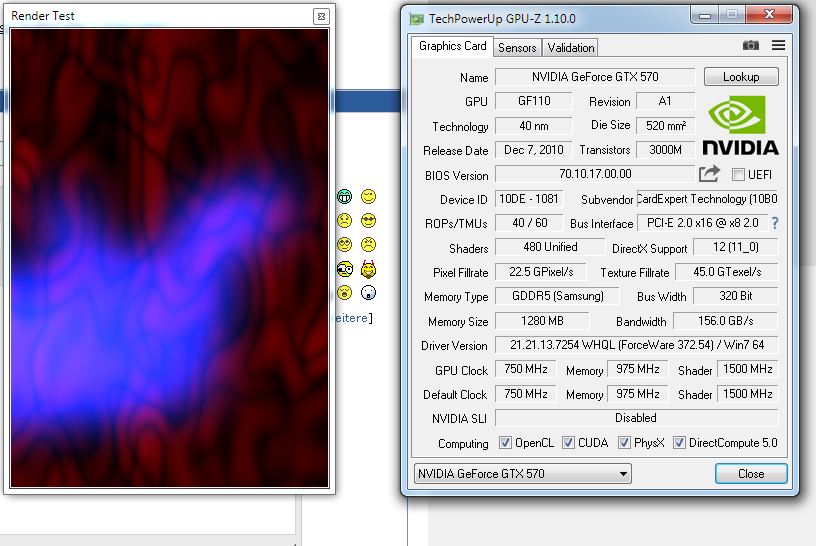Pick the green grinning emoticon
The height and width of the screenshot is (546, 816).
(x=345, y=197)
